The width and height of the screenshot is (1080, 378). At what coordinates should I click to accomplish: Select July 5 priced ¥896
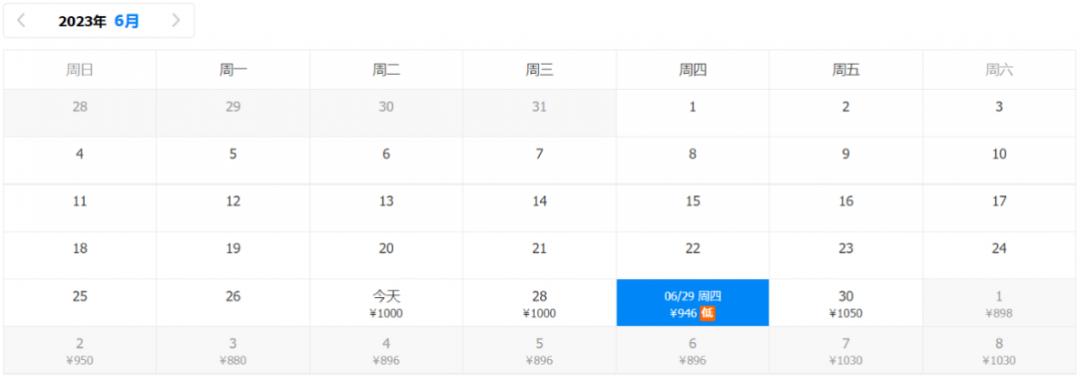[539, 350]
